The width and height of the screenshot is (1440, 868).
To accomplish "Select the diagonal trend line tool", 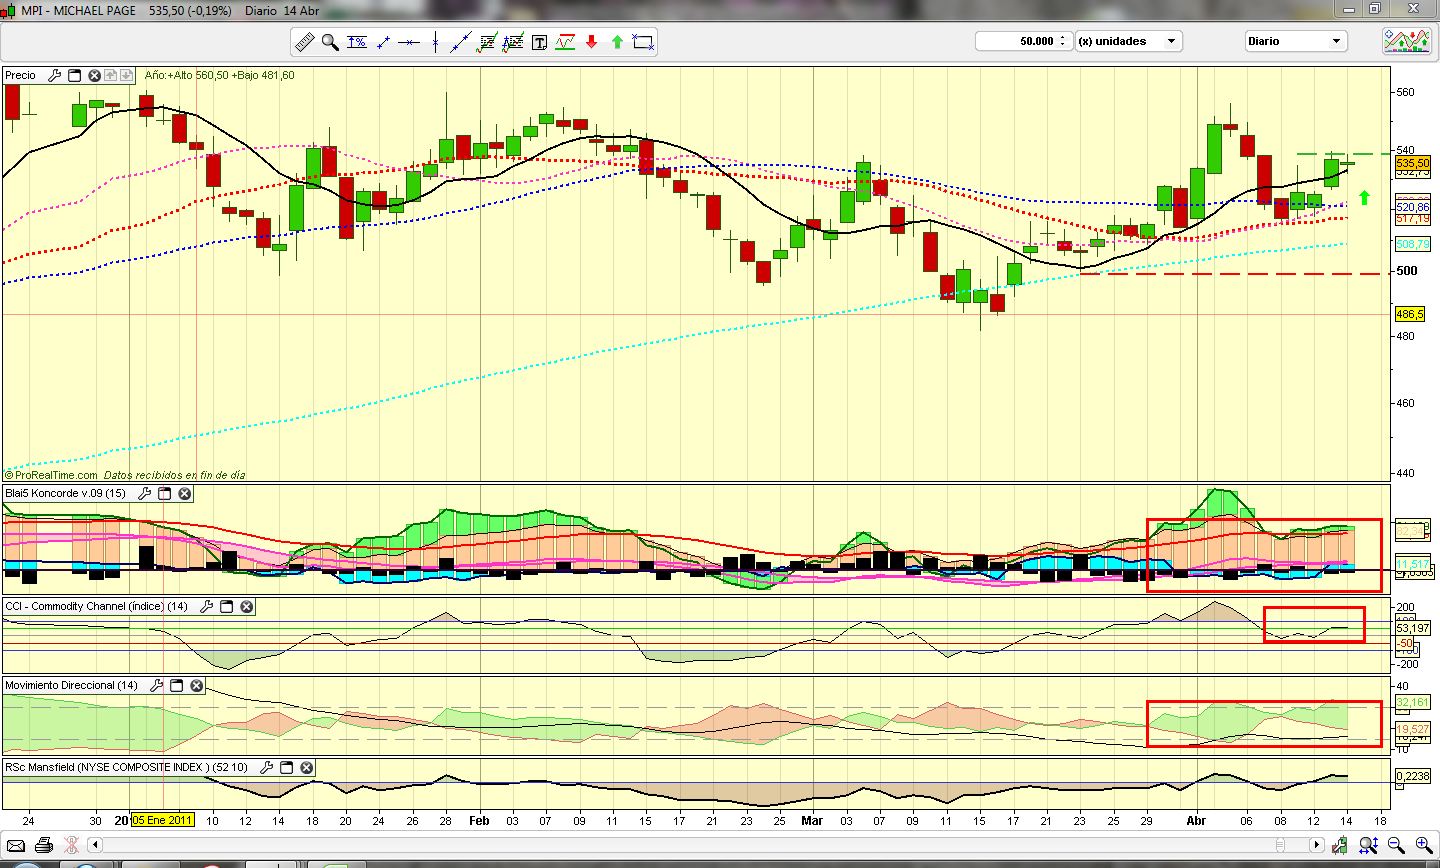I will (461, 42).
